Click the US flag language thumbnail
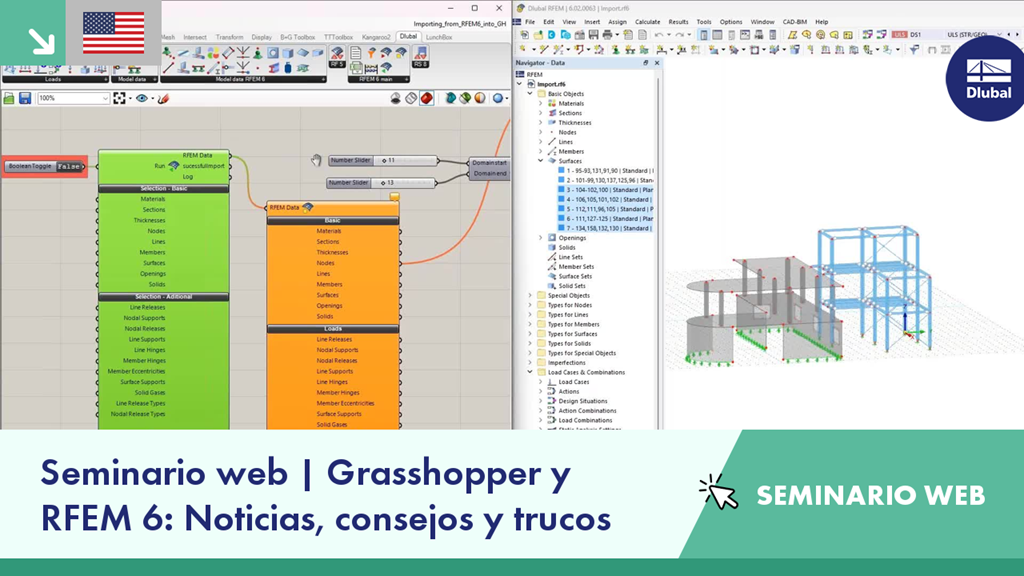The width and height of the screenshot is (1024, 576). coord(114,33)
